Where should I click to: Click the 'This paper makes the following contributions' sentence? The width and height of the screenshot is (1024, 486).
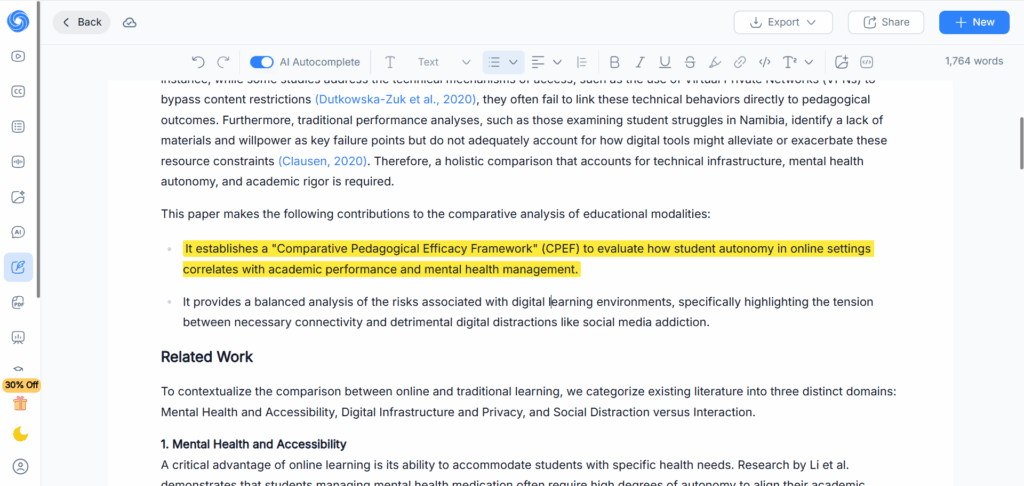click(435, 214)
